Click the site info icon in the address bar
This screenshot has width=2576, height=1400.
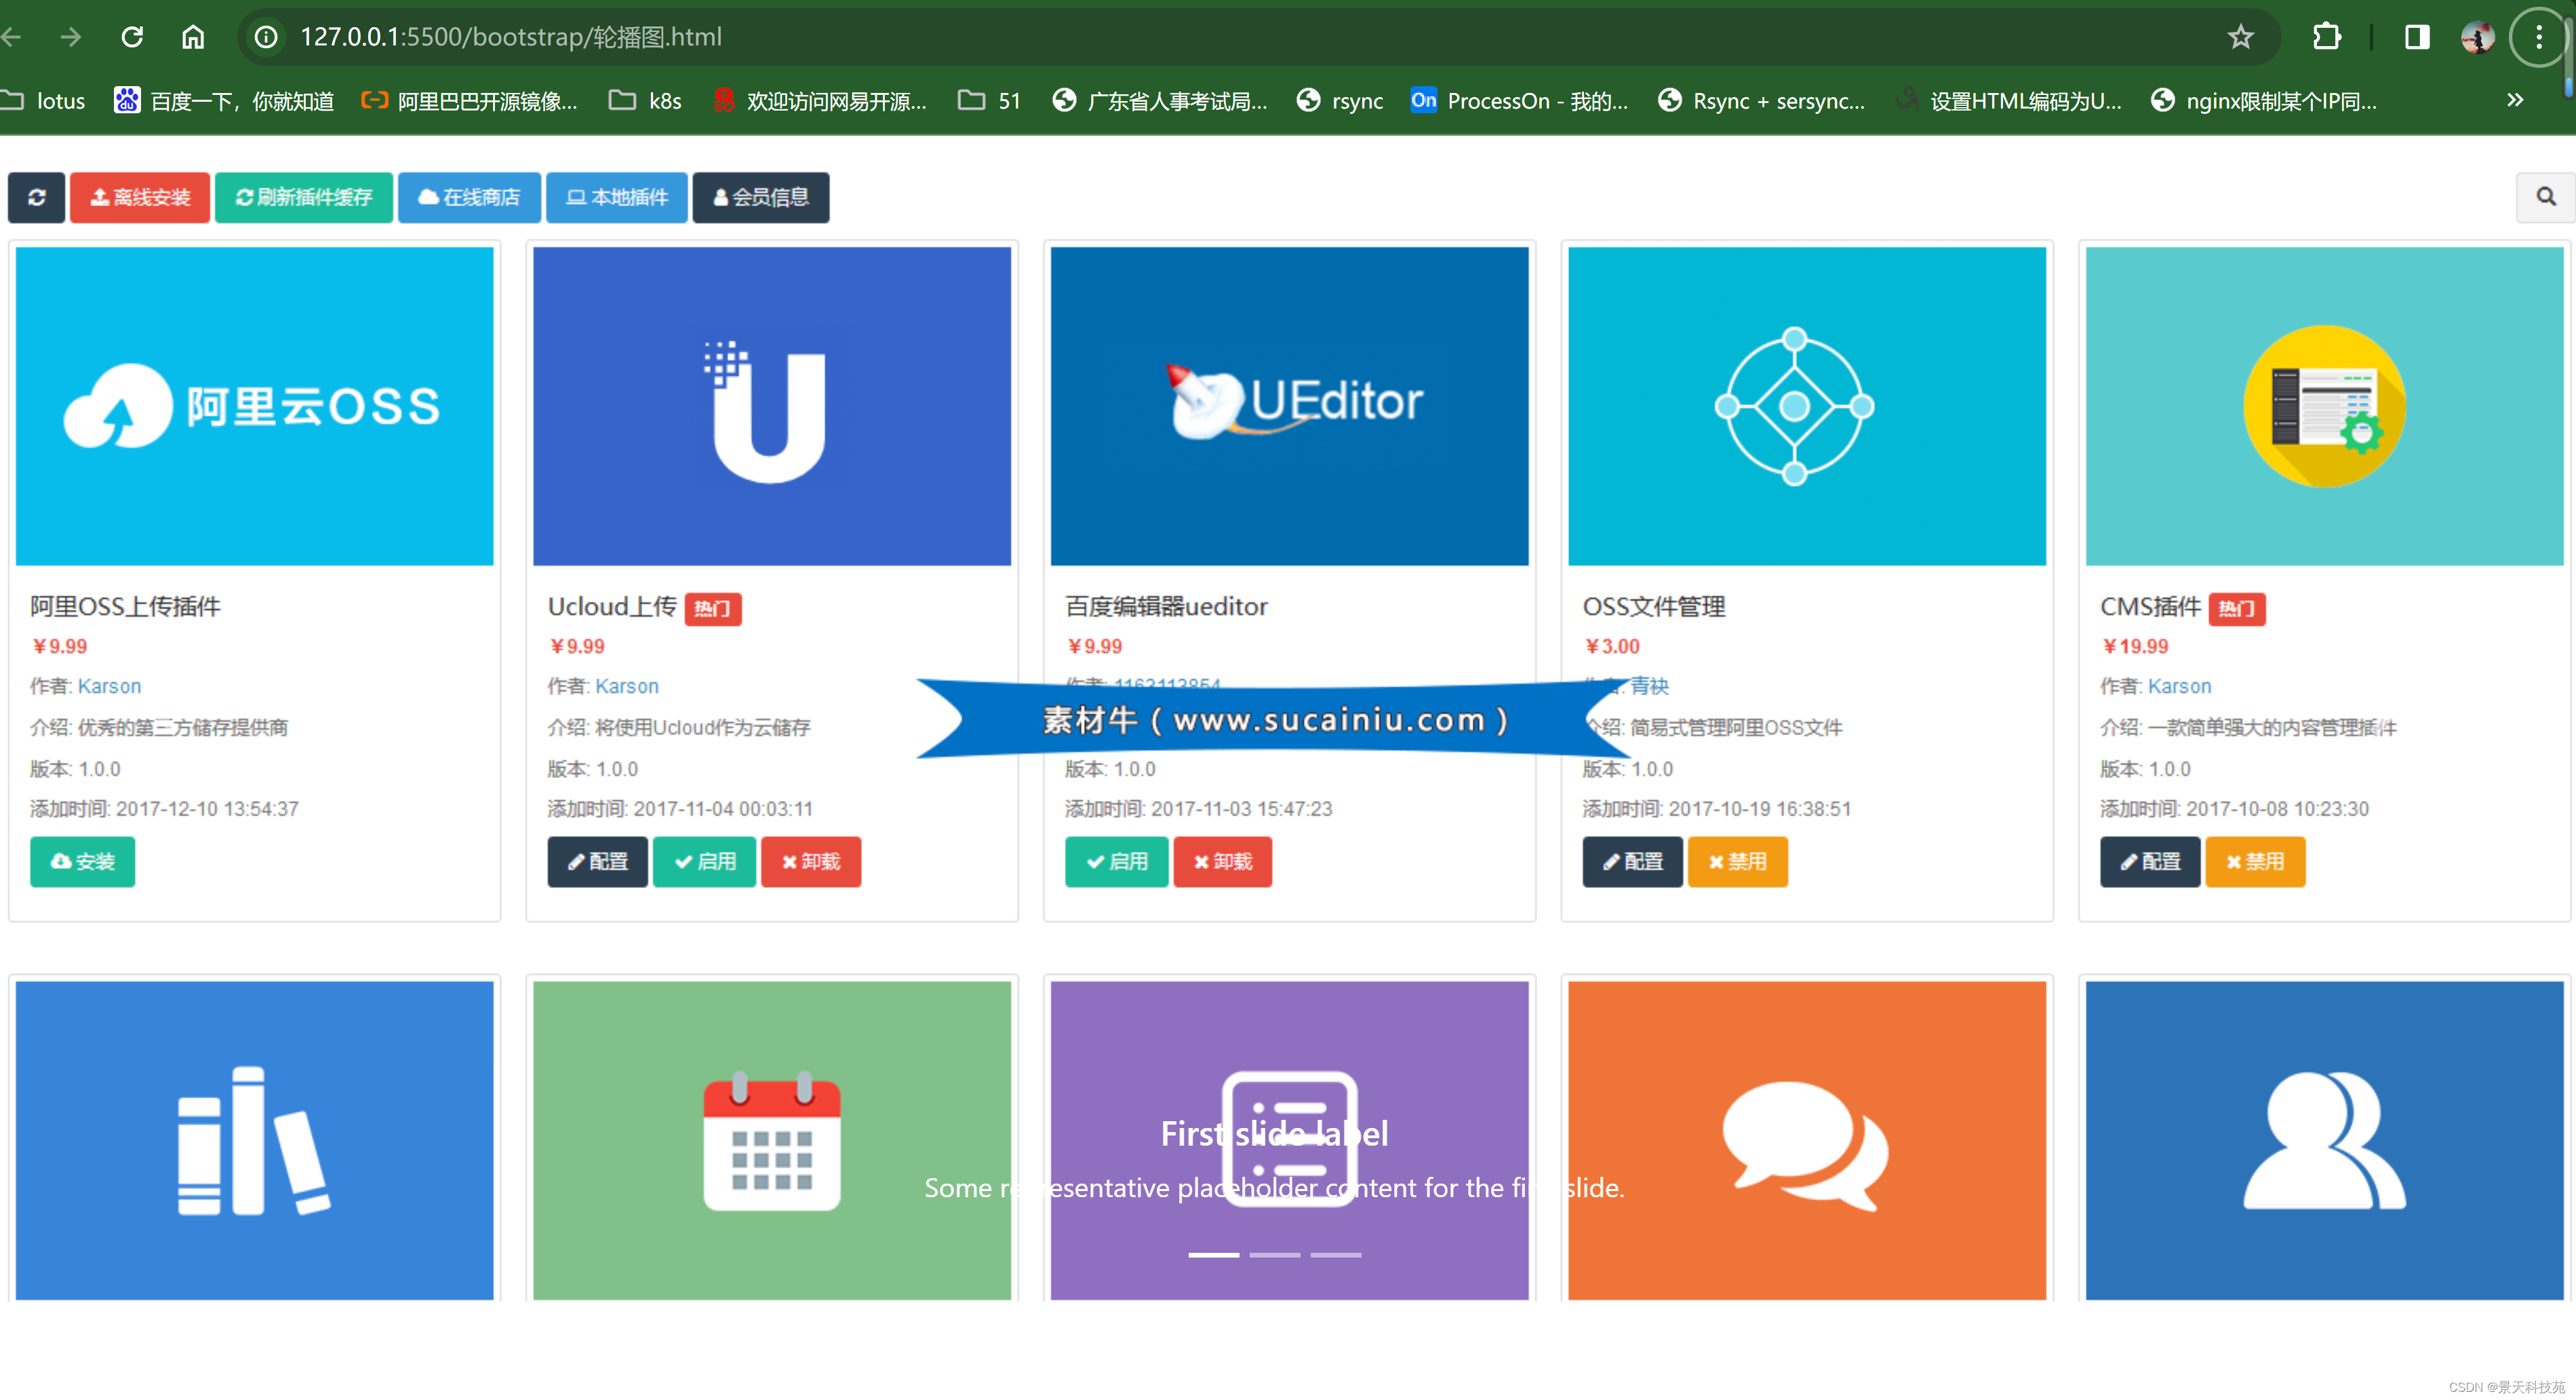(x=264, y=37)
